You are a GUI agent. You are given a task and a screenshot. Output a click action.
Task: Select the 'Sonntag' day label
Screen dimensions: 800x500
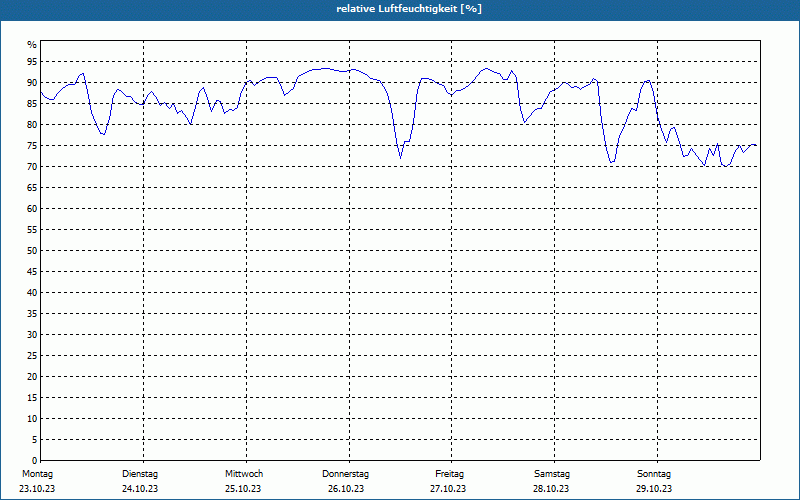coord(654,474)
